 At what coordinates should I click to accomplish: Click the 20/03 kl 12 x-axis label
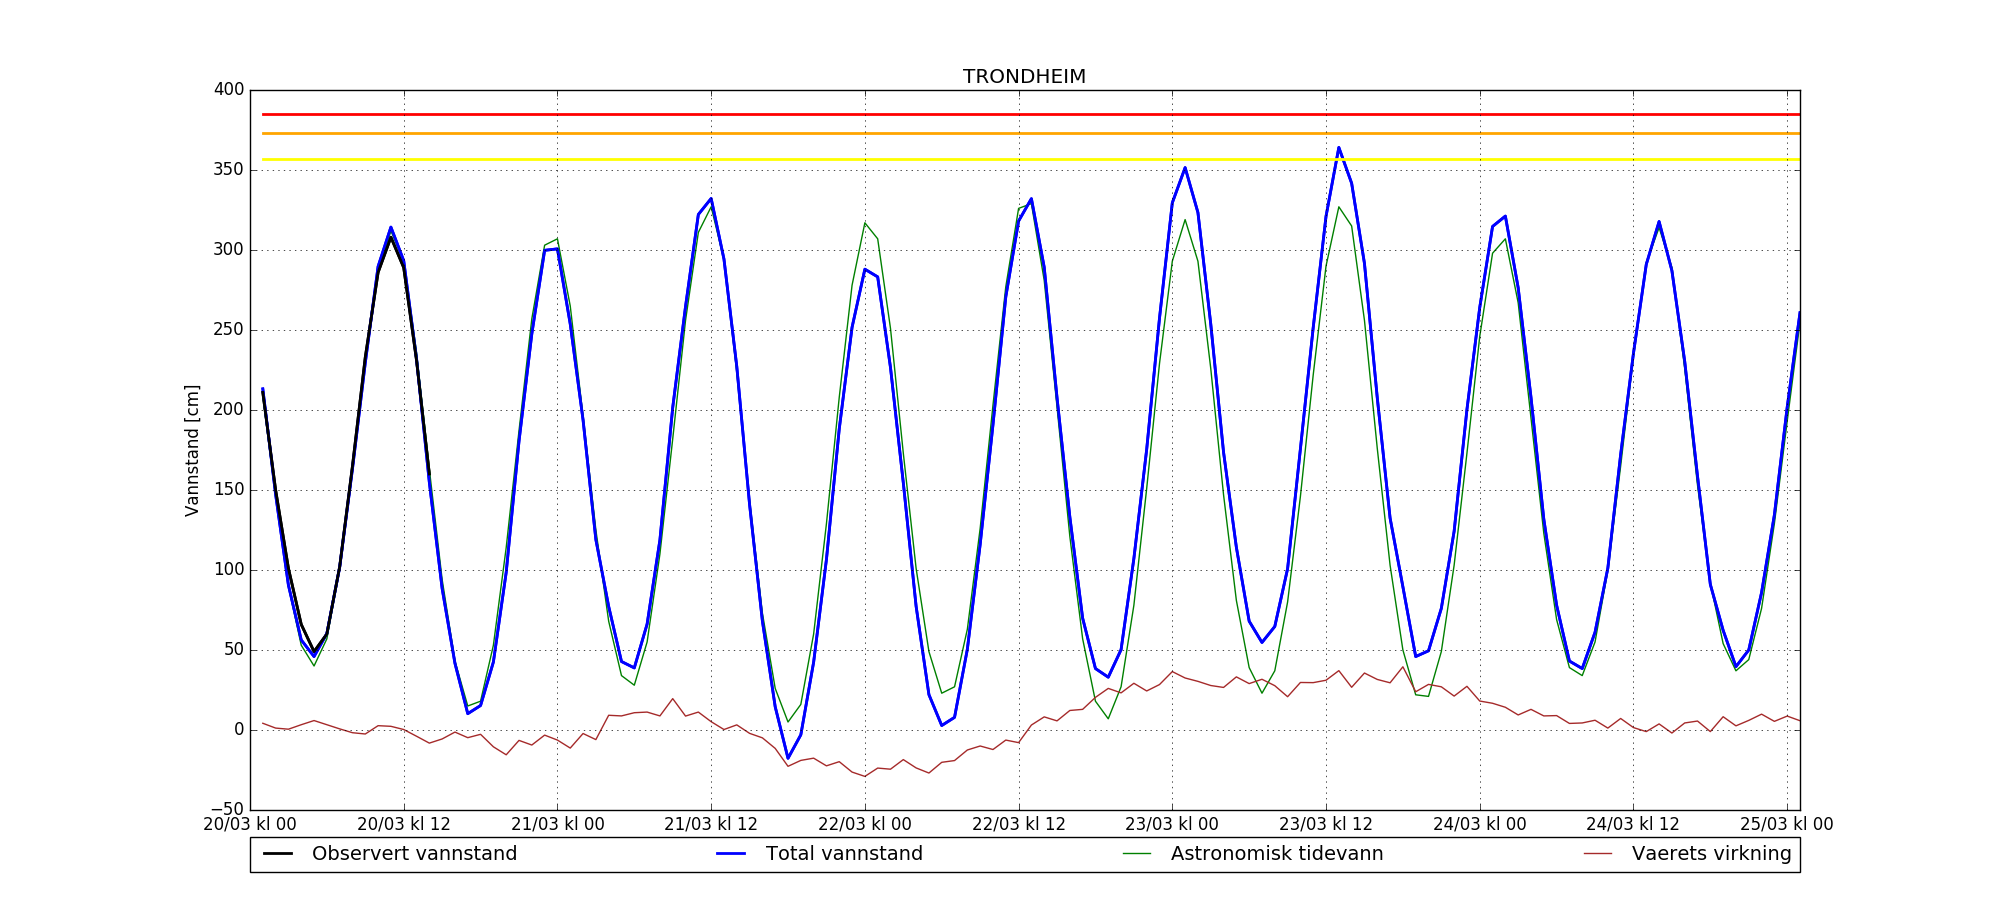pos(404,825)
